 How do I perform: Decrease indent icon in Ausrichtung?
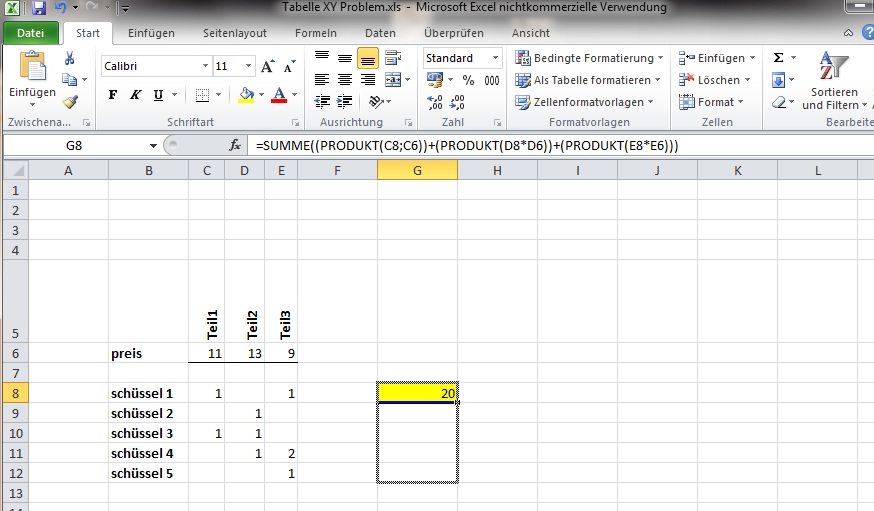(322, 101)
